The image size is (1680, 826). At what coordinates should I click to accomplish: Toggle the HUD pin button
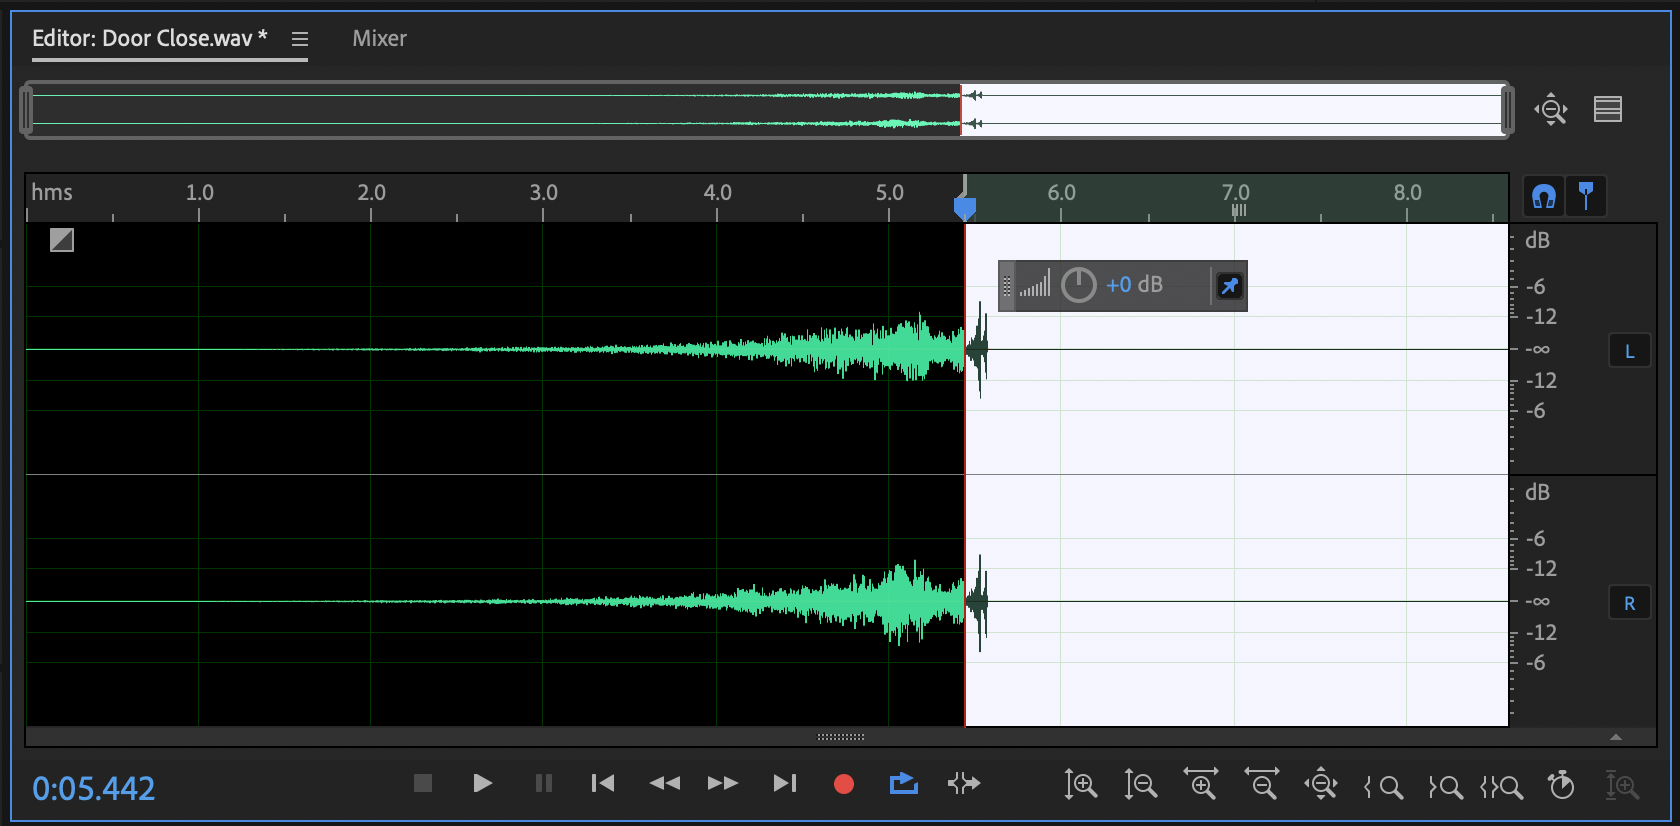1229,286
